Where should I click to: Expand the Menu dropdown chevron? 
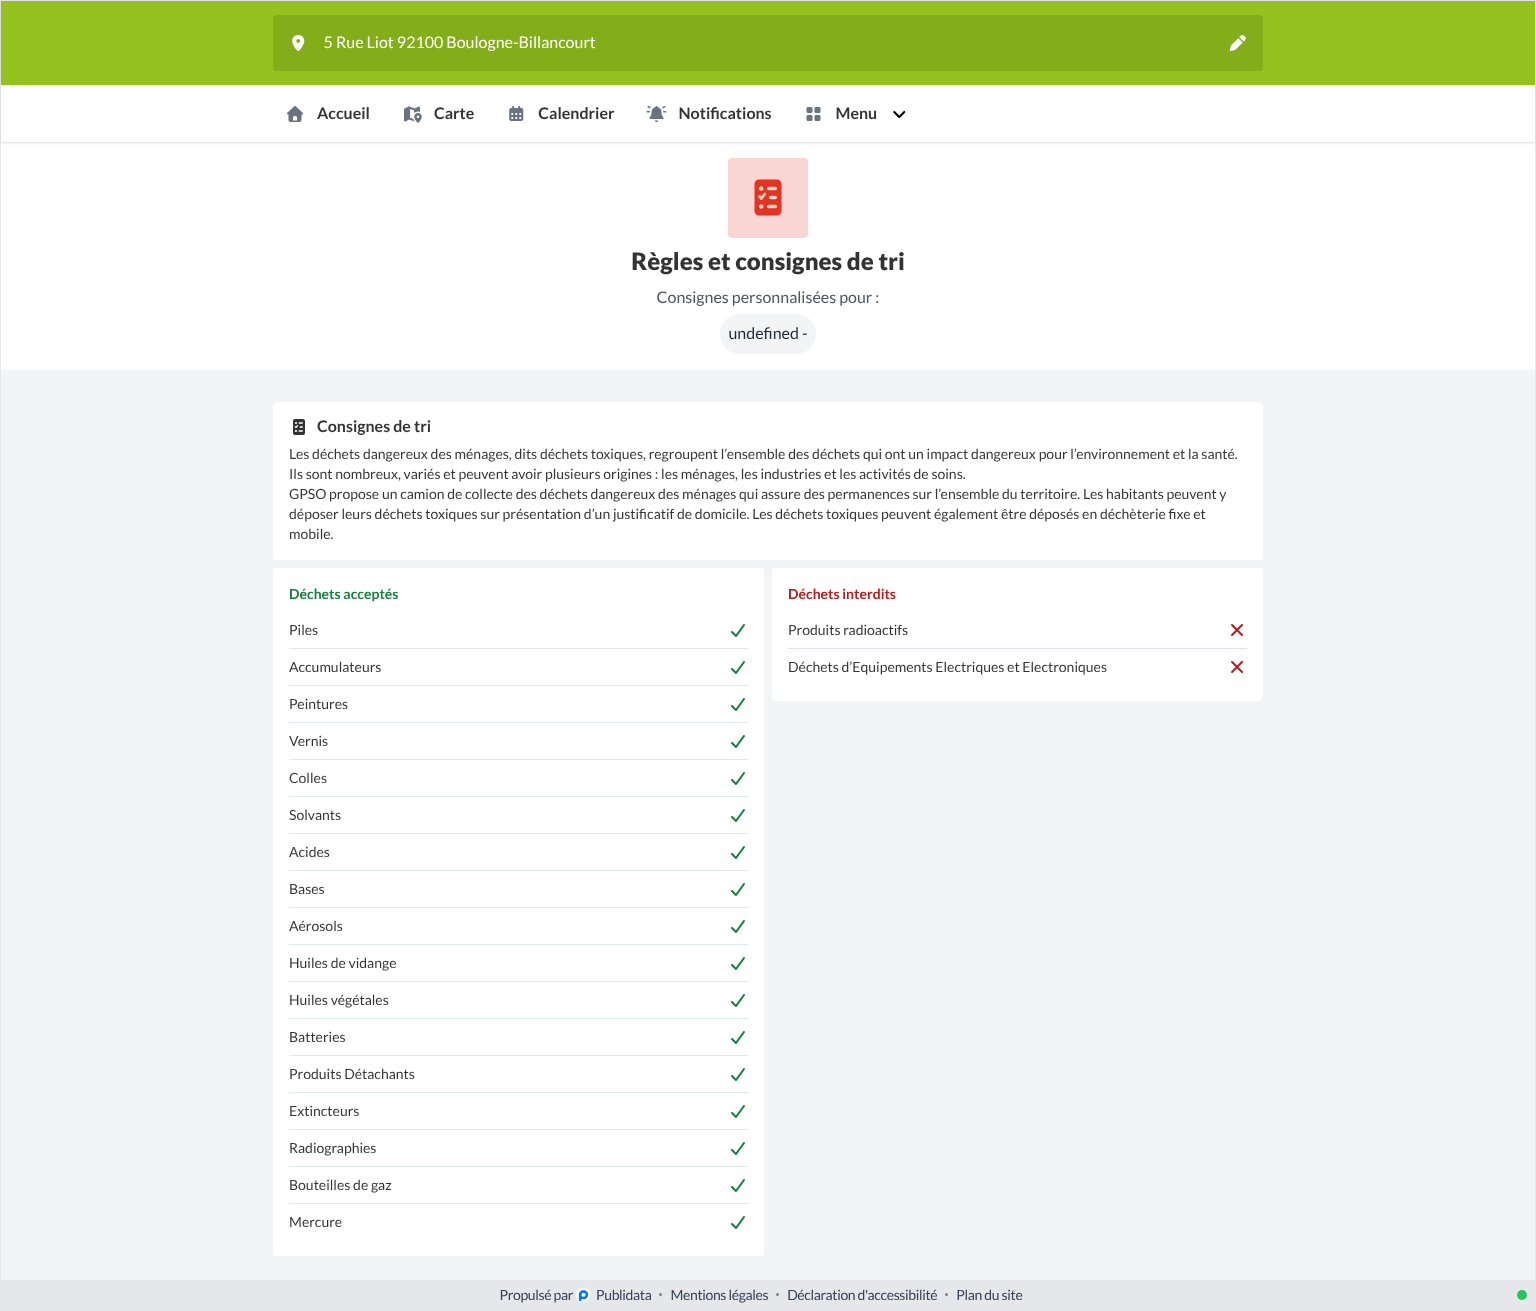[899, 114]
